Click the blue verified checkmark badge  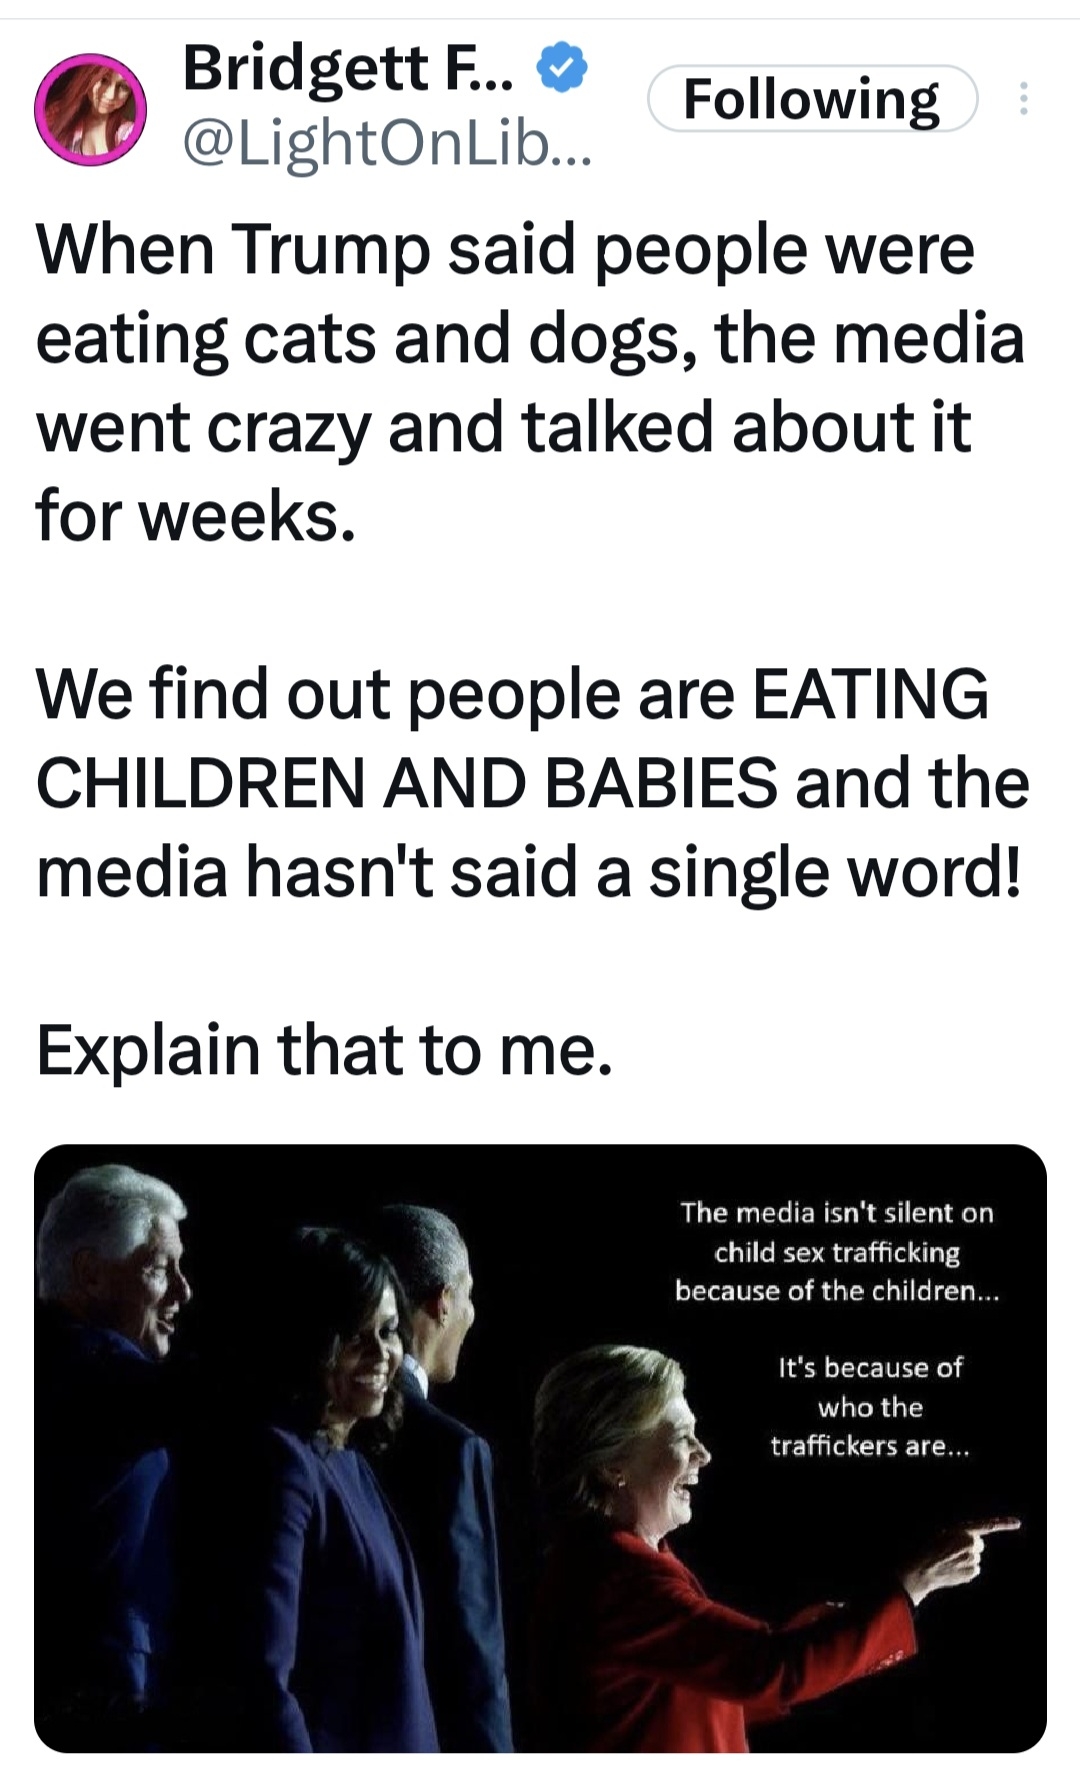(563, 67)
